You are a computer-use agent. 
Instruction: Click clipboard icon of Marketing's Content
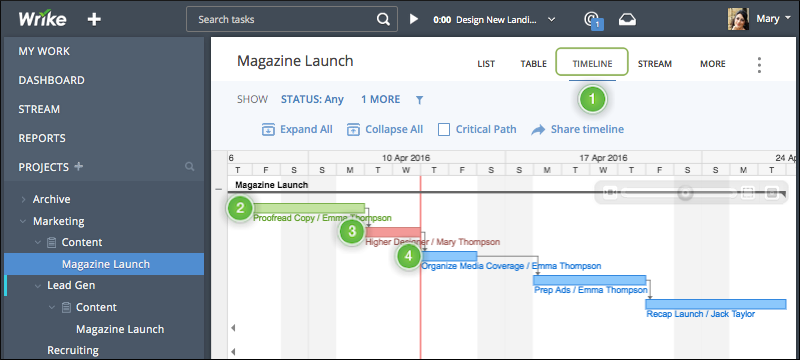pos(52,243)
